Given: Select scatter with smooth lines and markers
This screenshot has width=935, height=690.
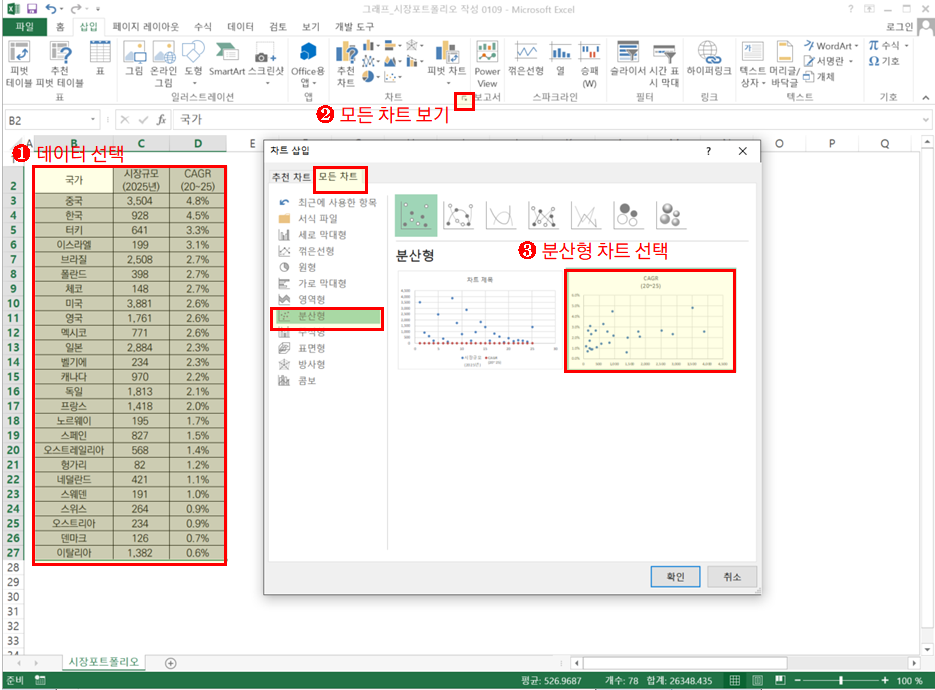Looking at the screenshot, I should point(459,215).
